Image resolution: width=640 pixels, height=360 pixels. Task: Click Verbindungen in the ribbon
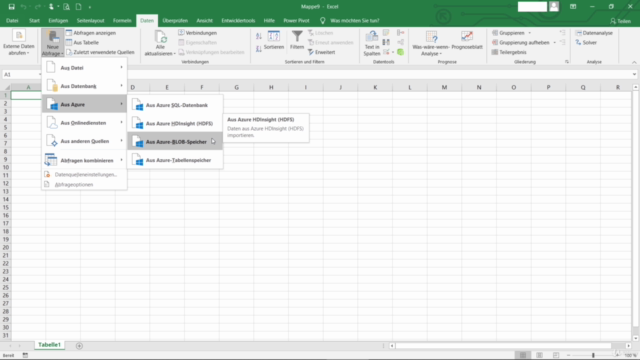198,33
